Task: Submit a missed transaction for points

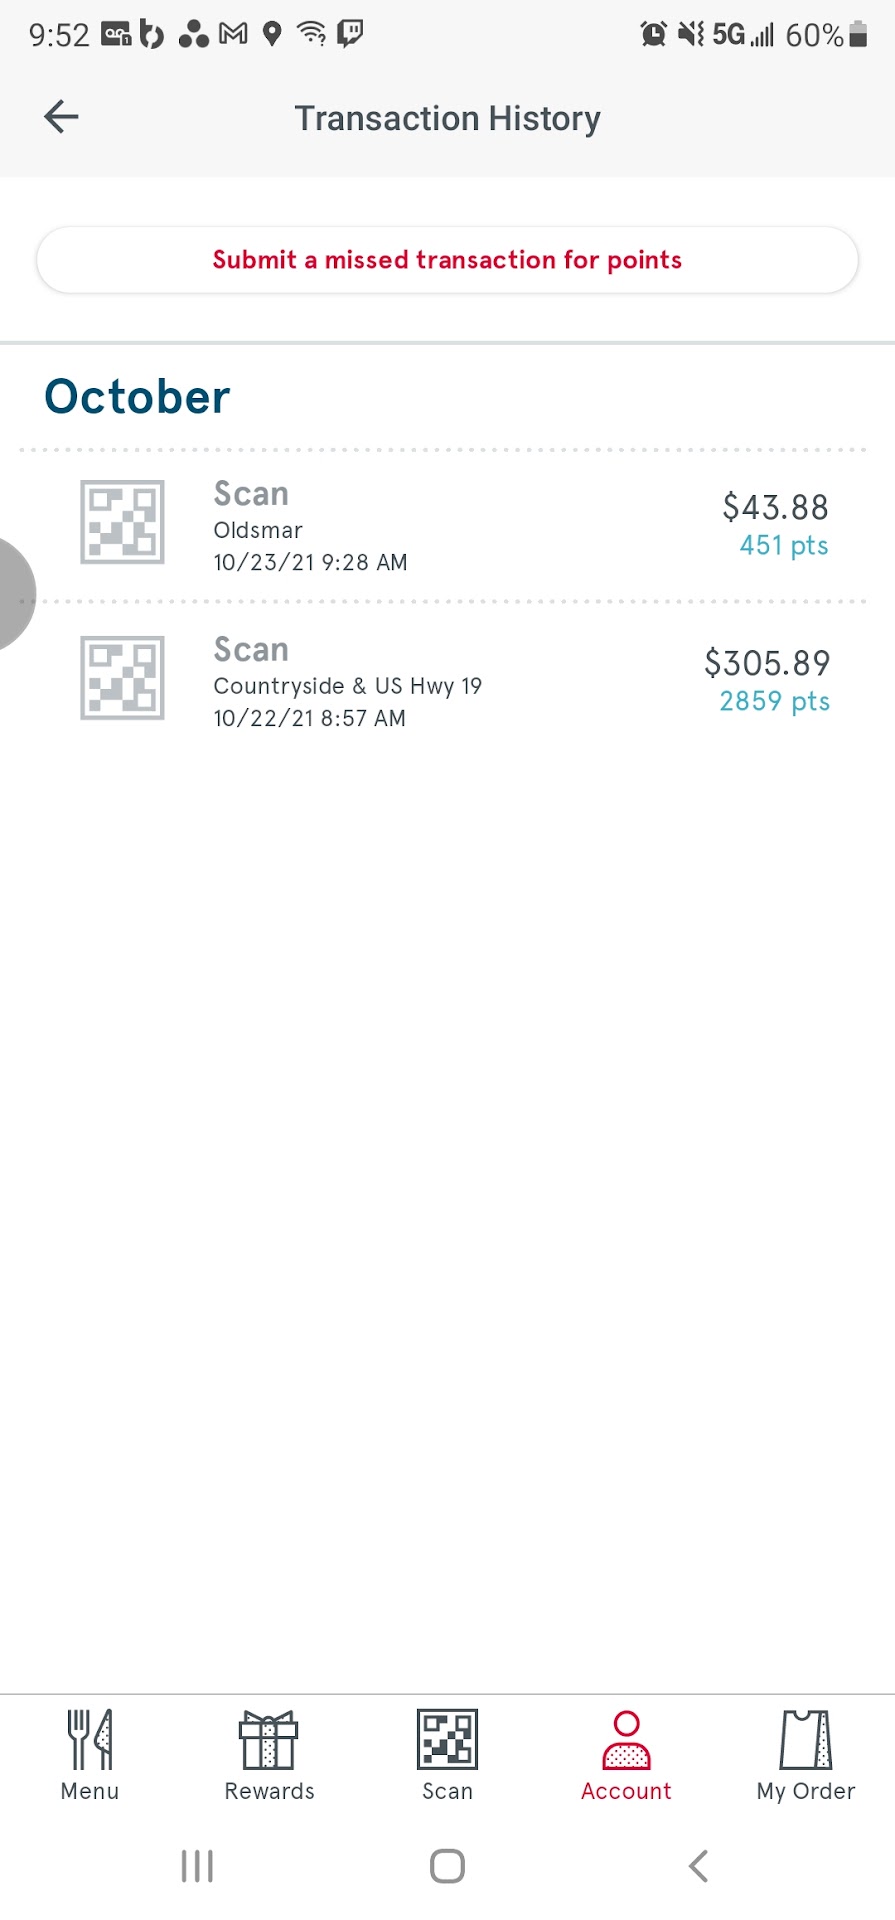Action: coord(447,260)
